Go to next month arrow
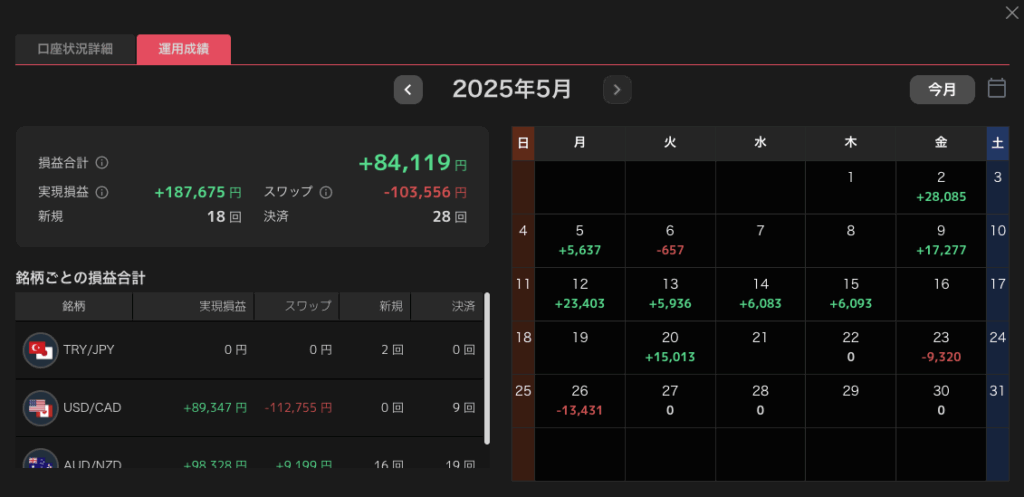 click(617, 90)
